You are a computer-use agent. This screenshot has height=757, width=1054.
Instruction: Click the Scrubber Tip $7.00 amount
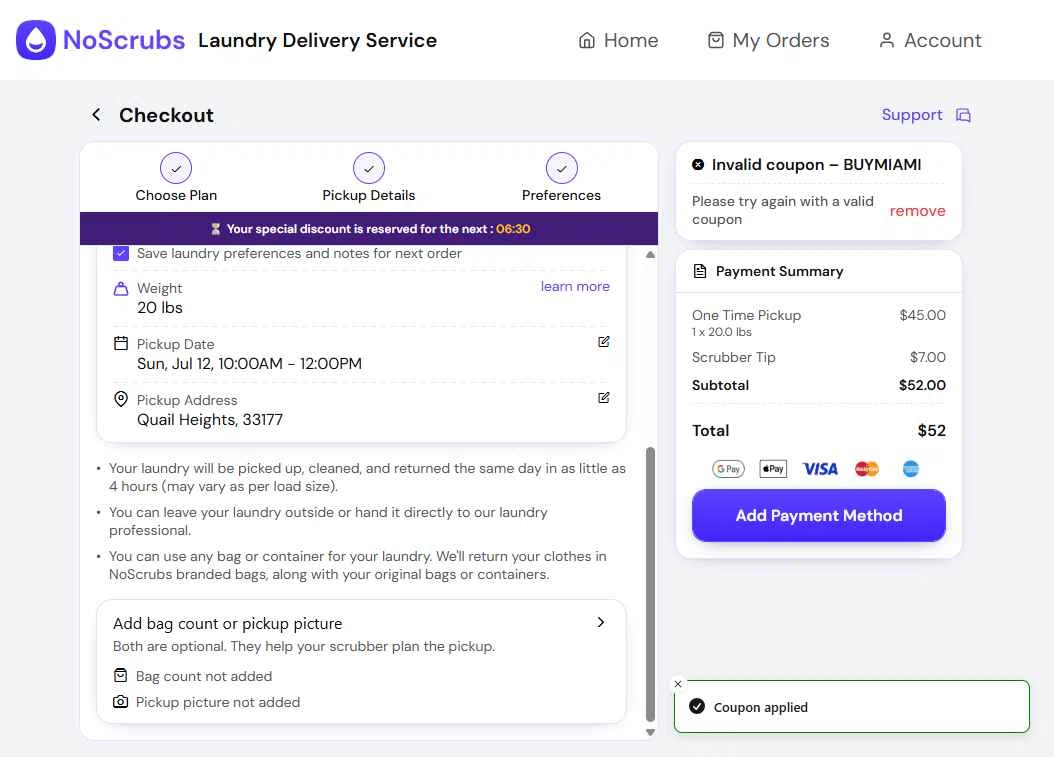click(x=928, y=357)
